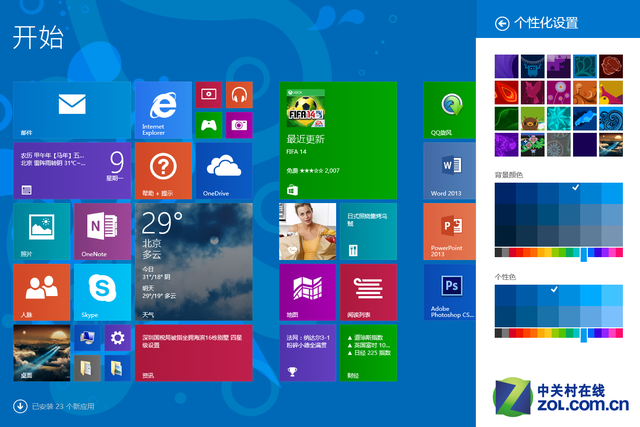The width and height of the screenshot is (640, 427).
Task: Open the Xbox Games controller tile
Action: [209, 125]
